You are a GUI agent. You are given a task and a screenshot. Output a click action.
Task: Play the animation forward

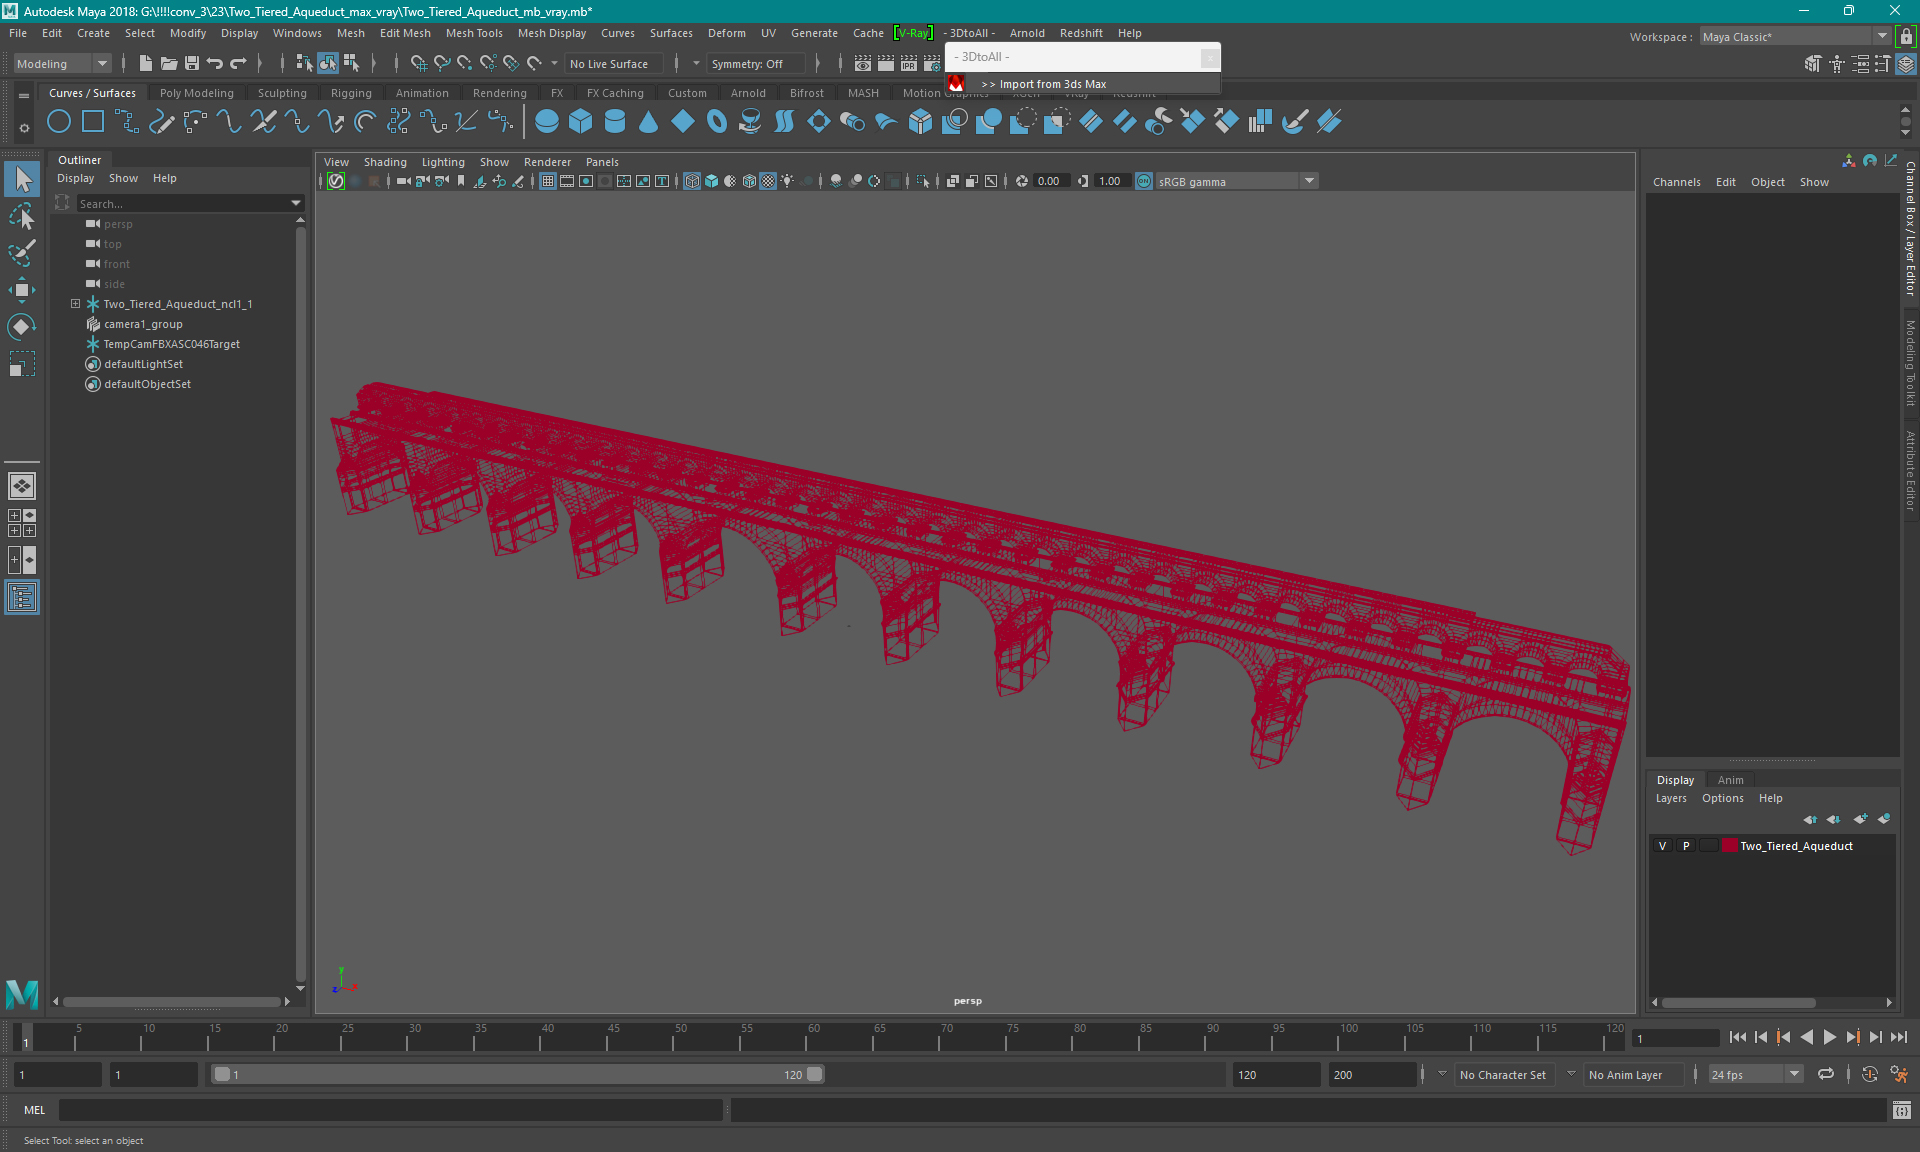coord(1829,1037)
